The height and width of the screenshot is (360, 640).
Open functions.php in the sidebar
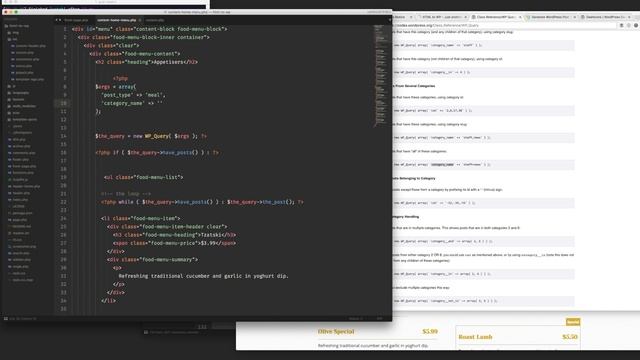pyautogui.click(x=21, y=173)
